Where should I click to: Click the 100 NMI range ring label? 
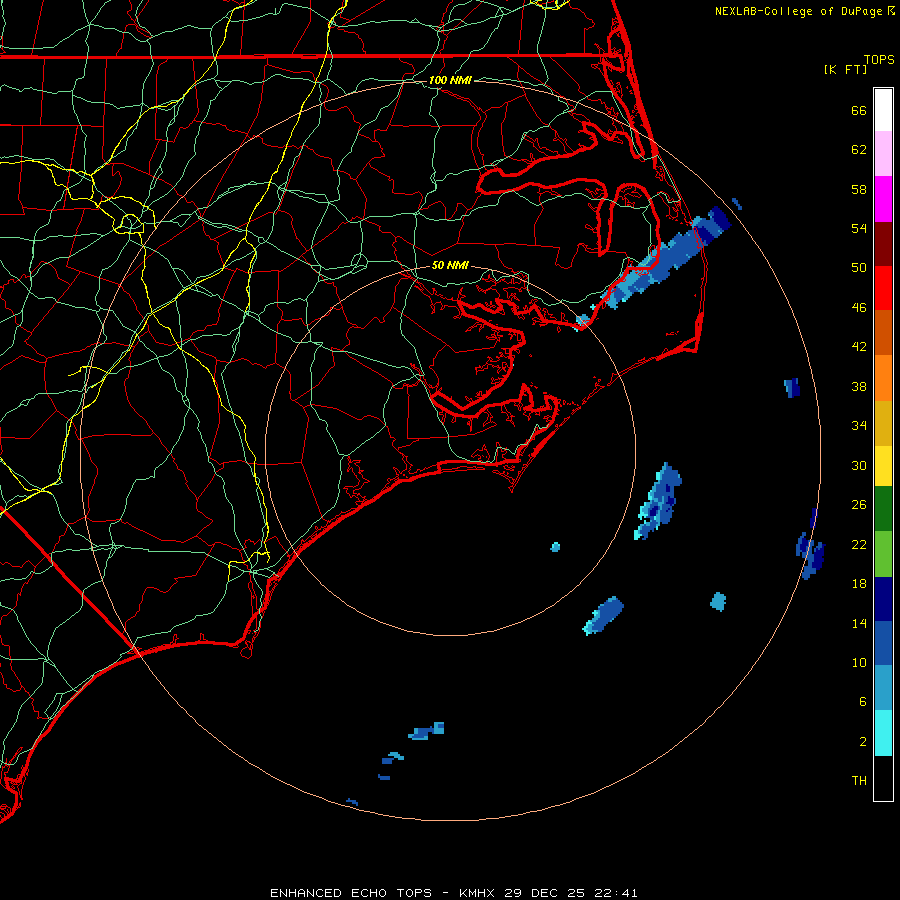pos(450,80)
